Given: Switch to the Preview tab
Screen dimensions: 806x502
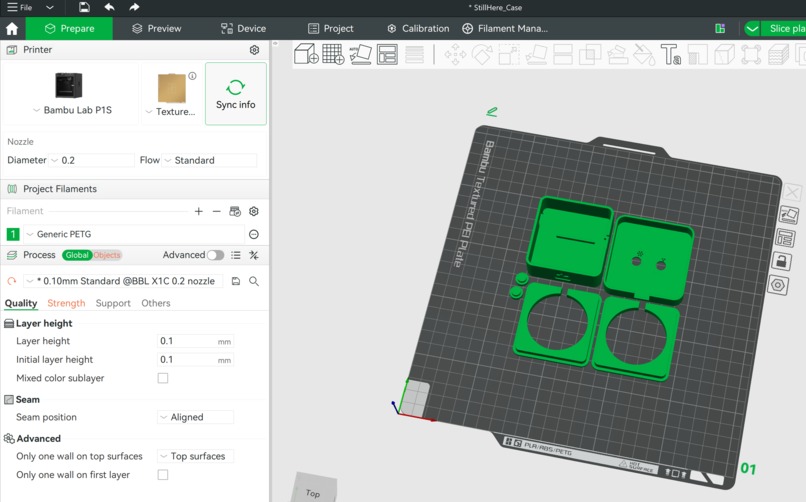Looking at the screenshot, I should [x=157, y=29].
